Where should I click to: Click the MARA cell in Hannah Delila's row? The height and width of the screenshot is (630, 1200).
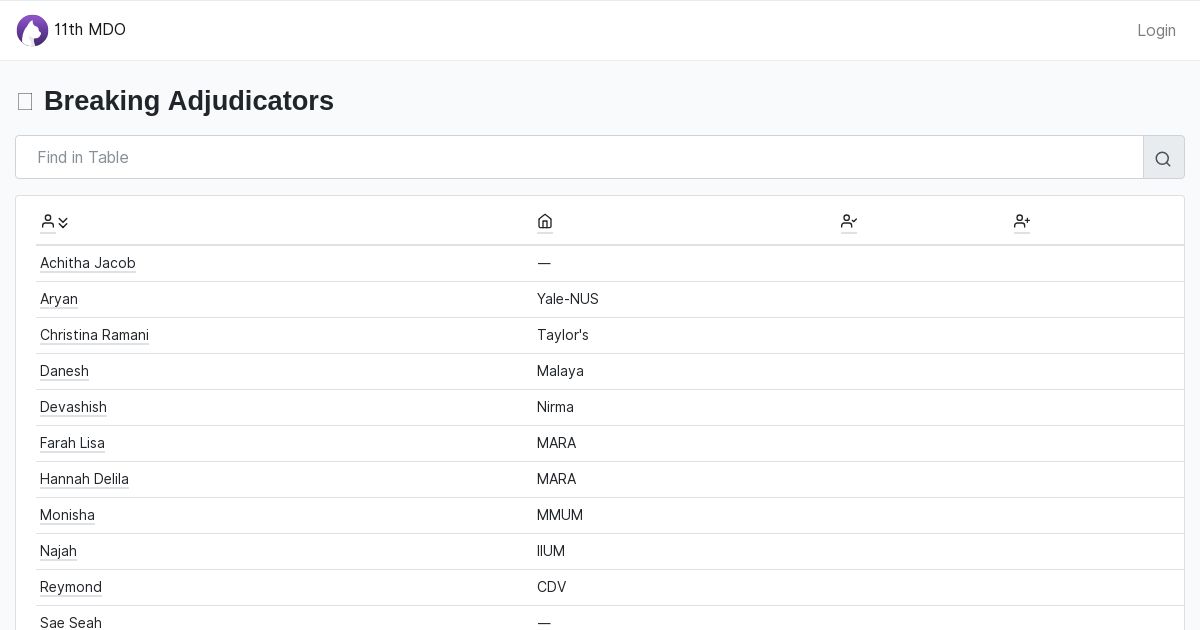click(556, 479)
